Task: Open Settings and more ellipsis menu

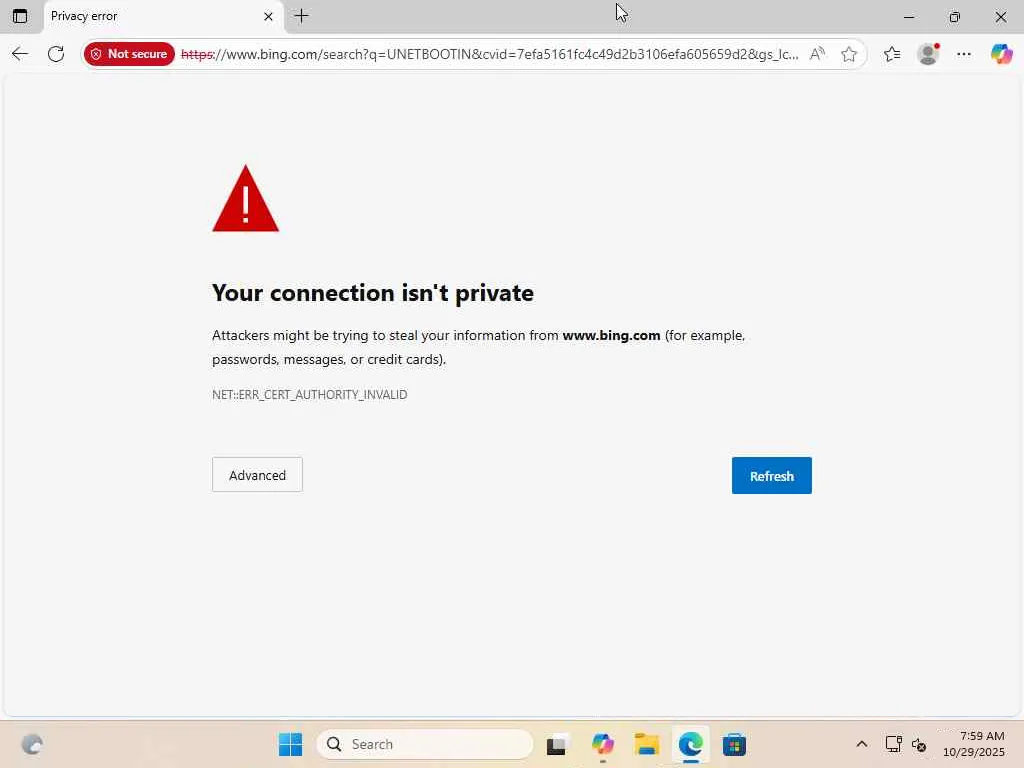Action: [x=964, y=54]
